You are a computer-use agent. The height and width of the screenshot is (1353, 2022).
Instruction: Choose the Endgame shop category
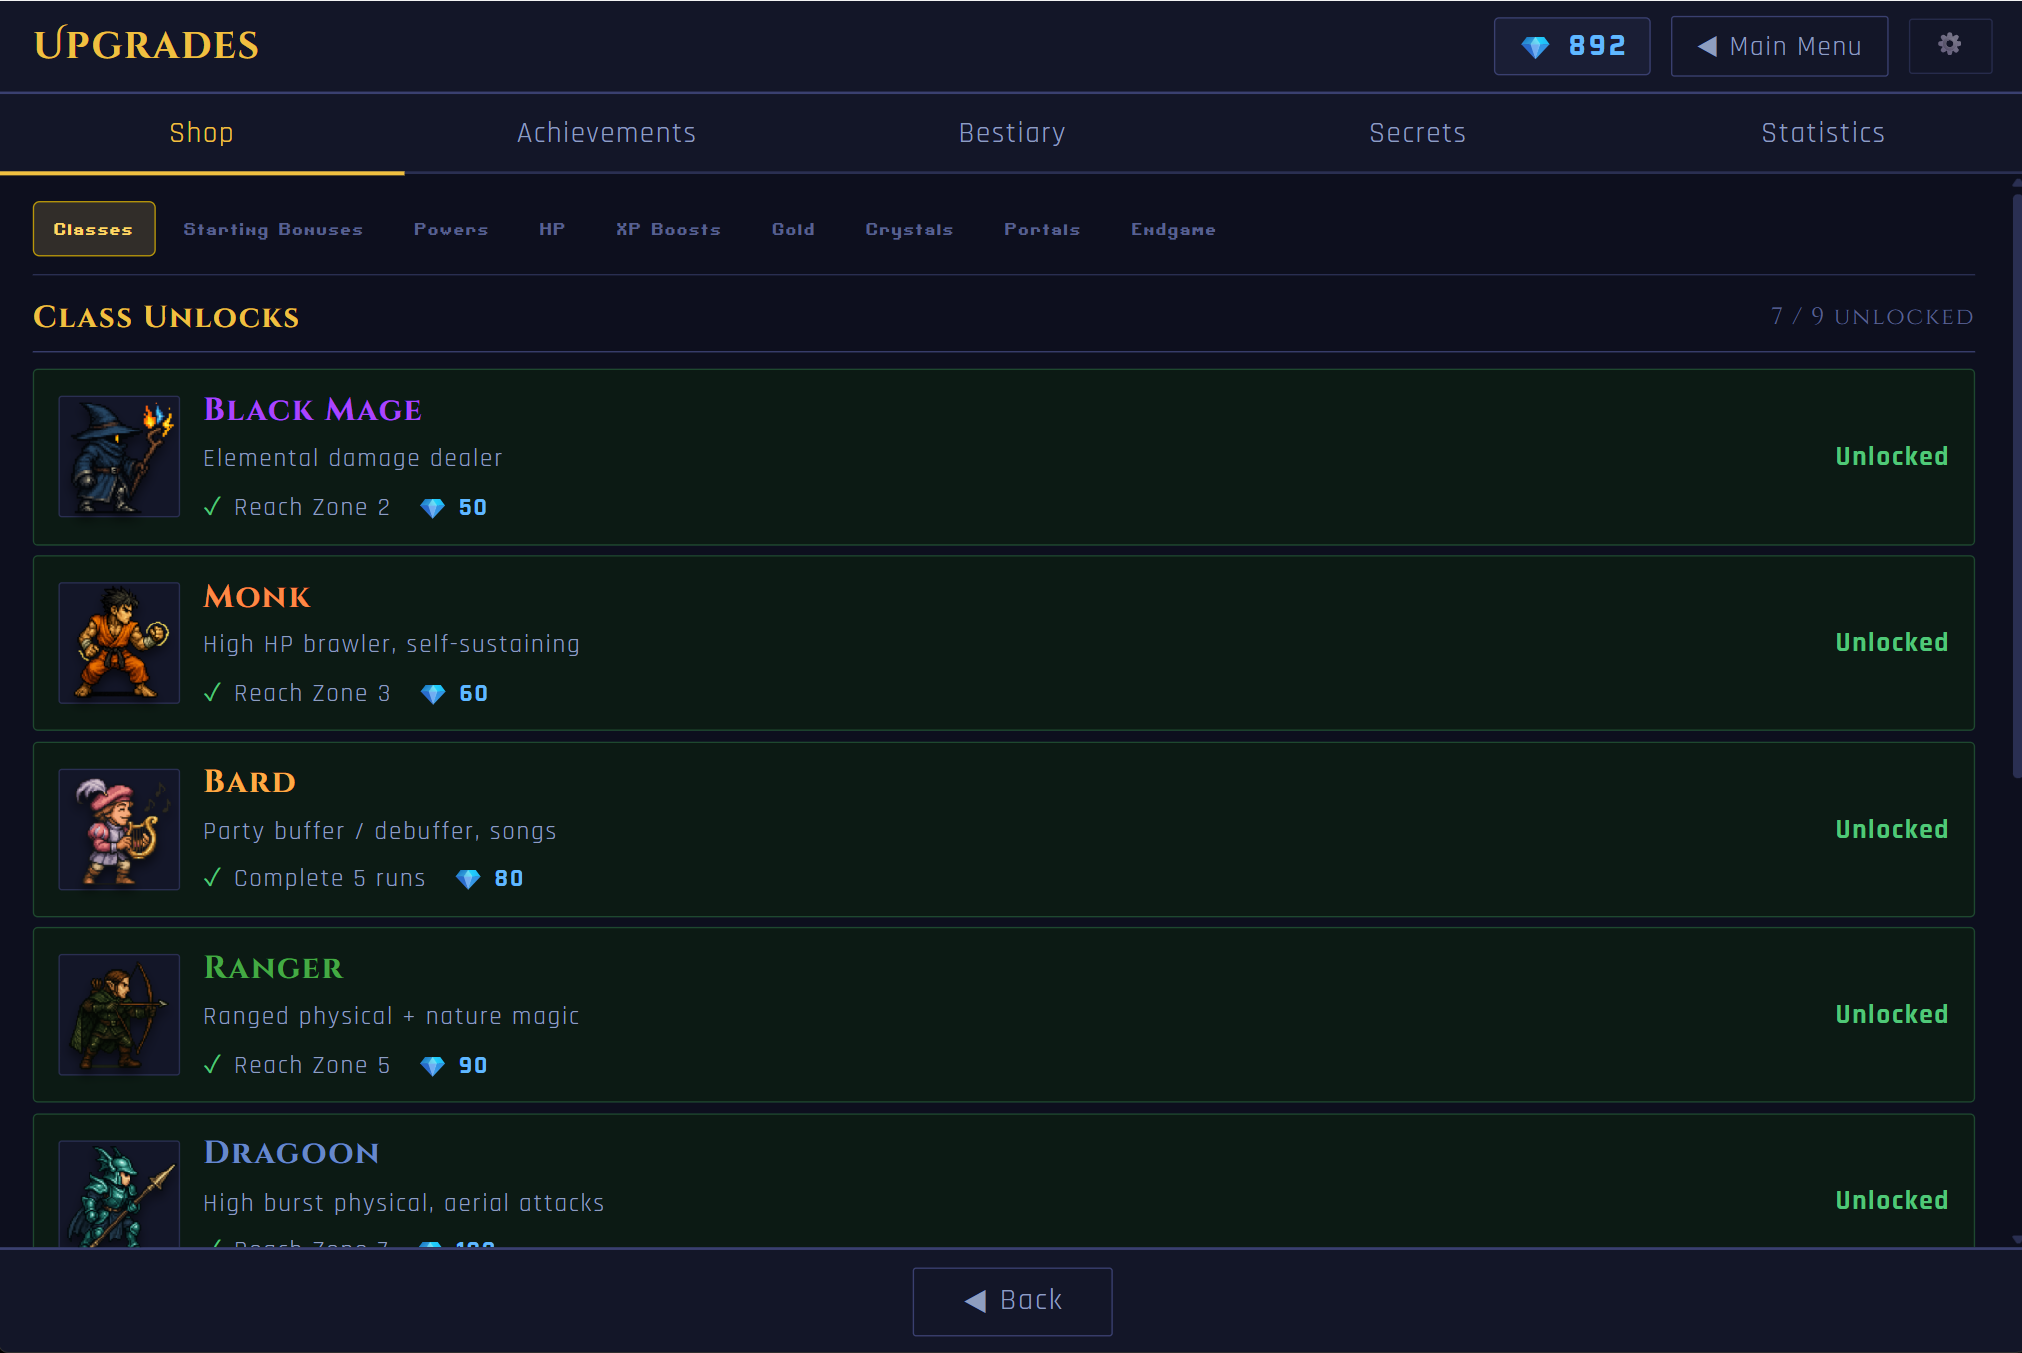(1173, 229)
